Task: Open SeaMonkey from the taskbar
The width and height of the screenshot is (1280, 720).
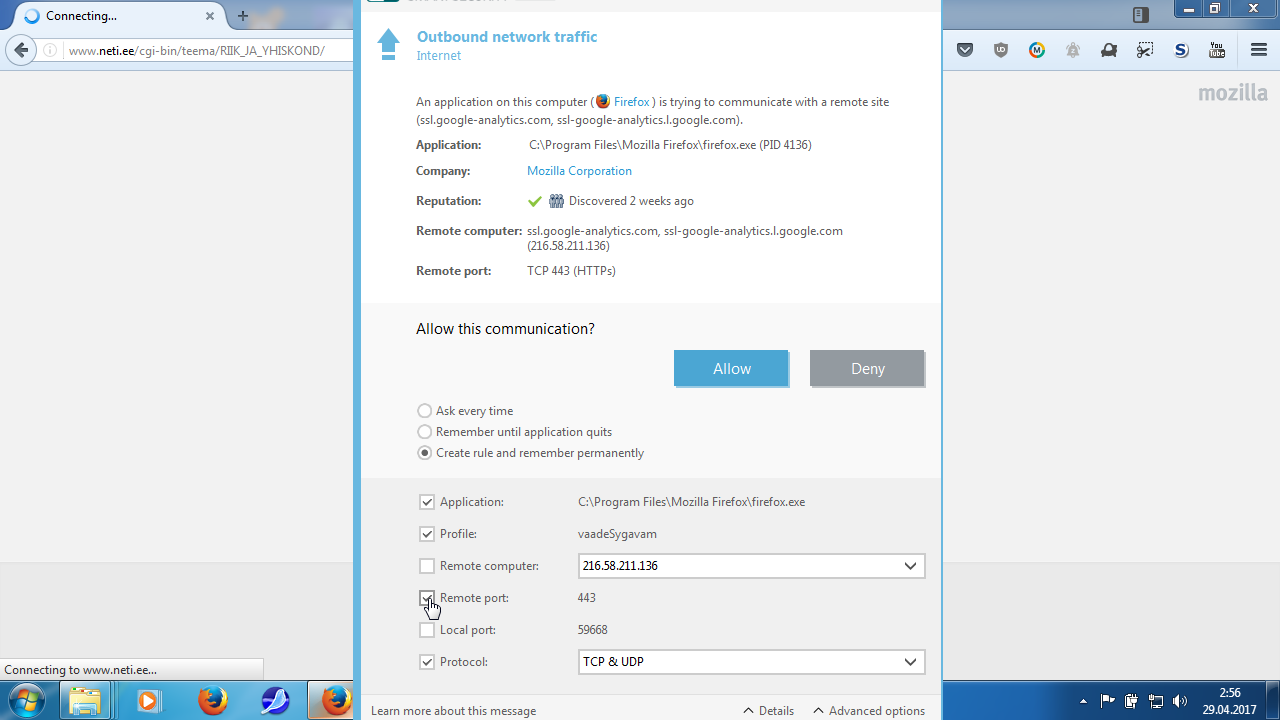Action: coord(274,701)
